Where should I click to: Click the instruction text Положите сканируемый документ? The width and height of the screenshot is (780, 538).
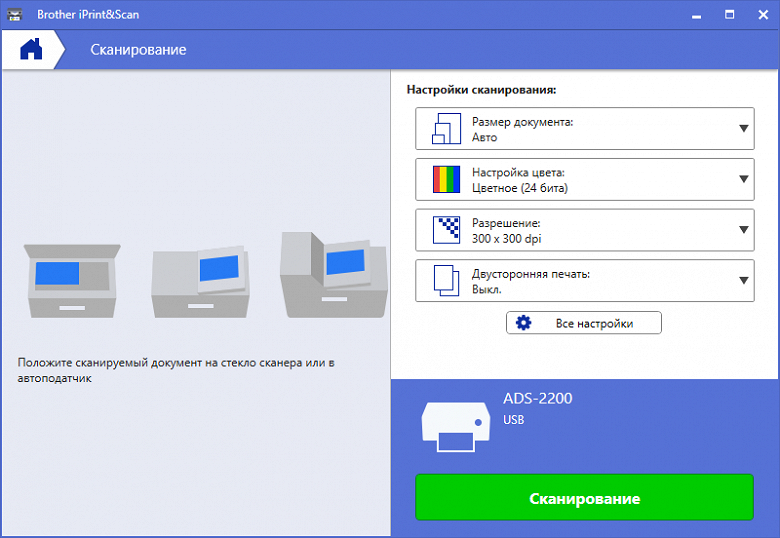click(176, 370)
